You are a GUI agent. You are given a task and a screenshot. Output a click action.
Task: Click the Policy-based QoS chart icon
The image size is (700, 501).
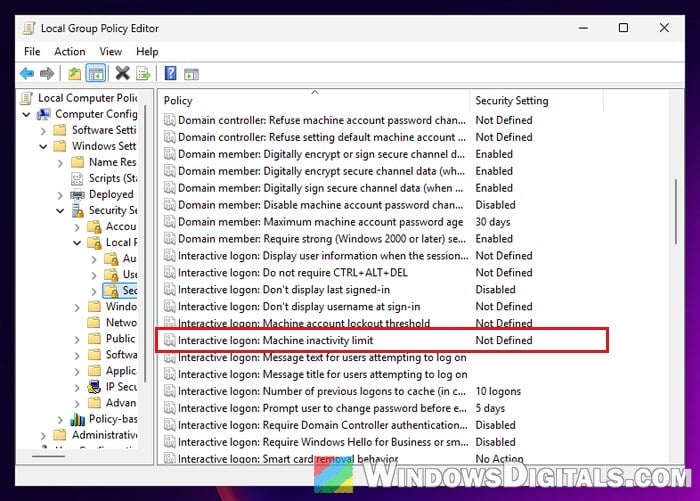pos(78,419)
